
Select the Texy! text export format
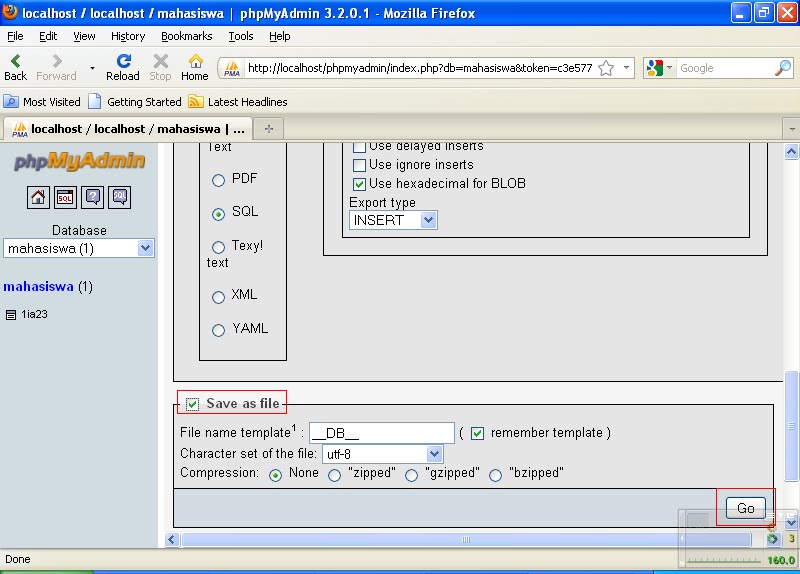[218, 247]
